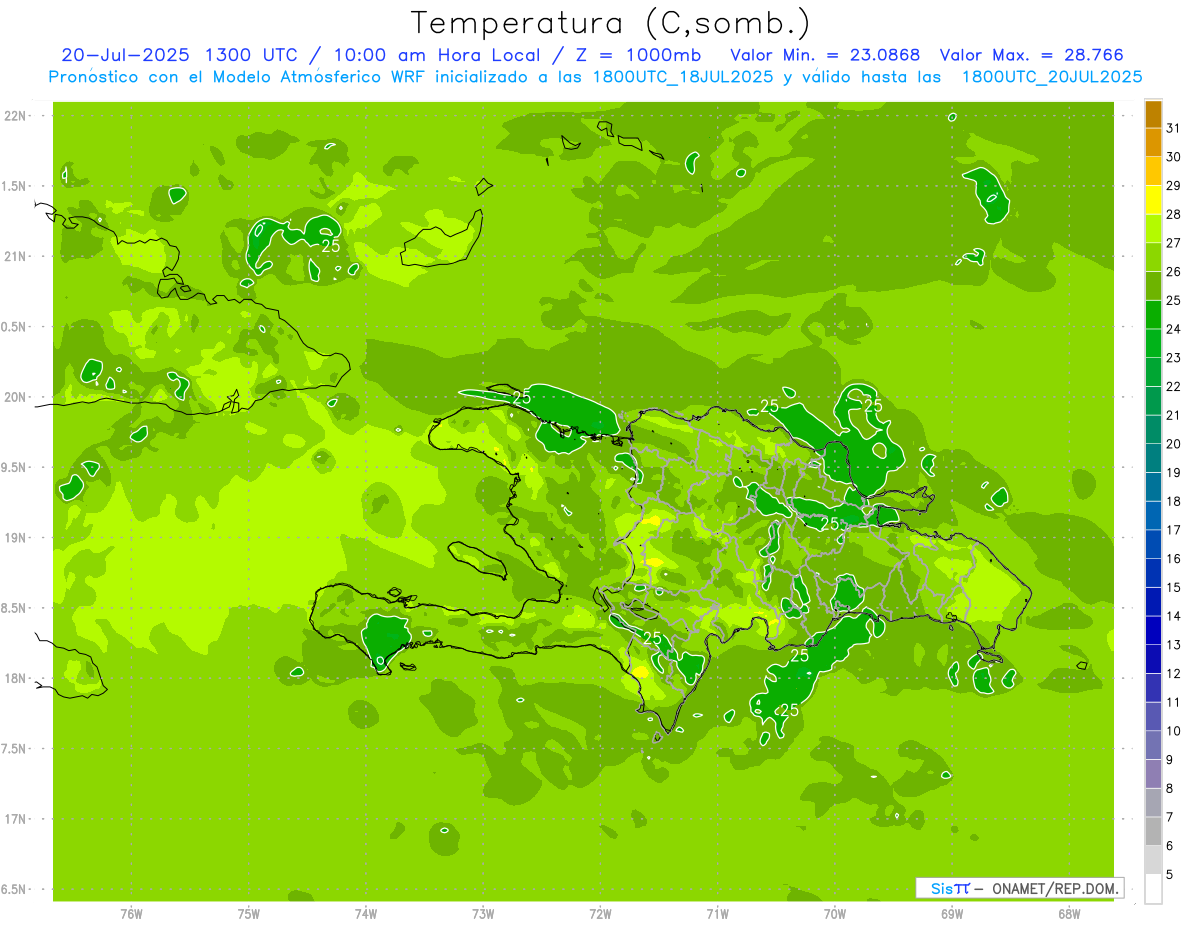Pick the dark blue swatch between 13 and 14

point(1154,631)
